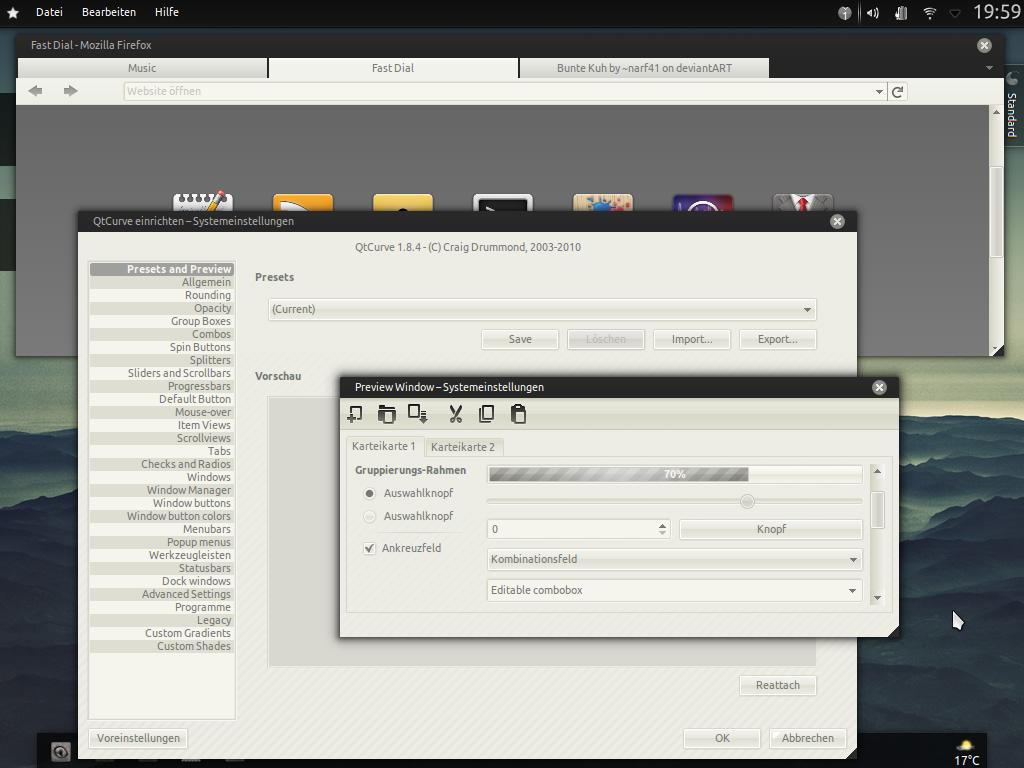This screenshot has height=768, width=1024.
Task: Click the copy icon in Preview Window toolbar
Action: tap(487, 414)
